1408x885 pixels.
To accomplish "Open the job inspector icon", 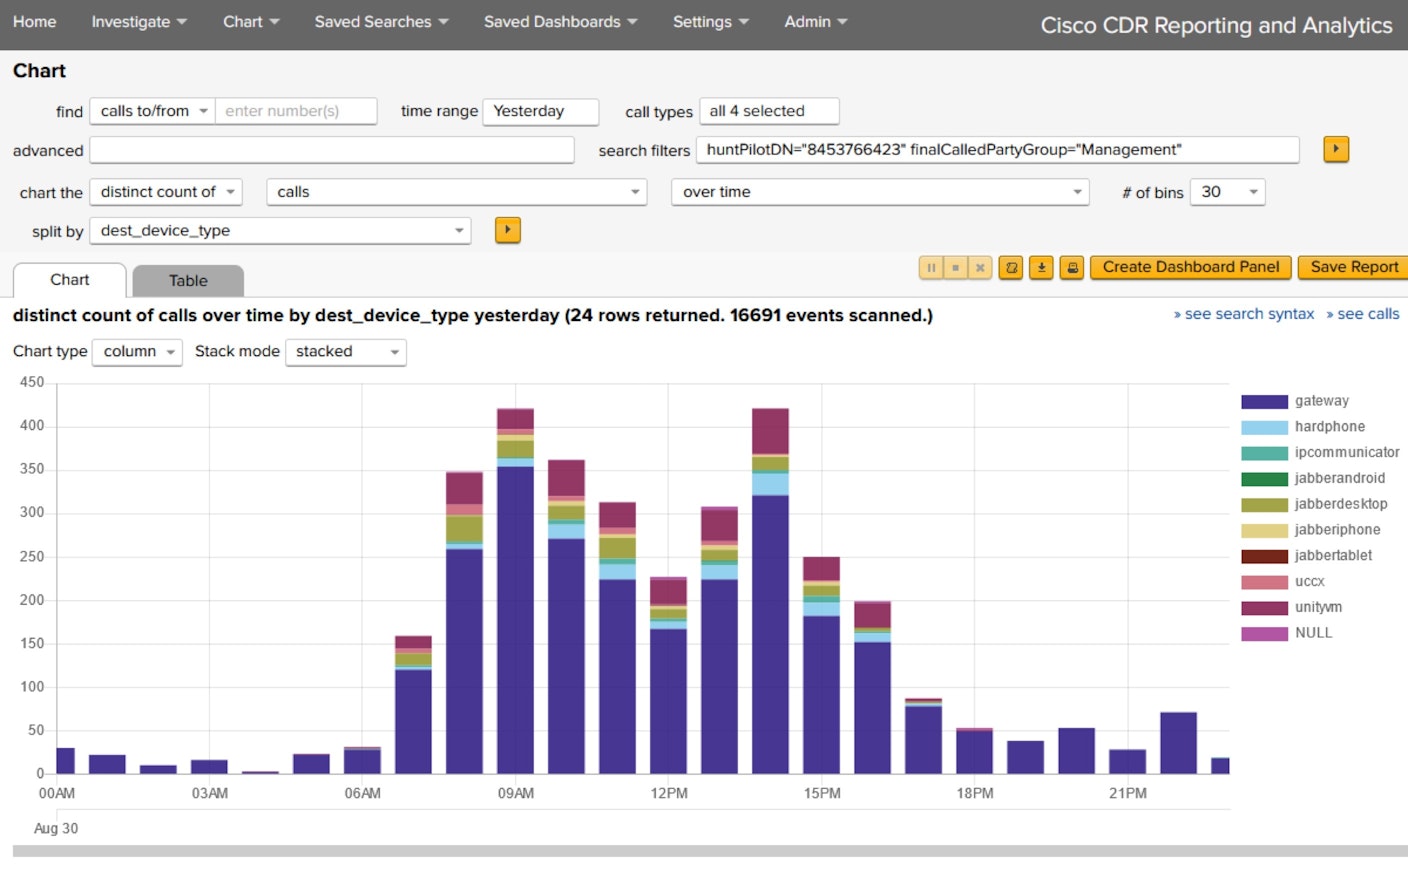I will [1011, 268].
